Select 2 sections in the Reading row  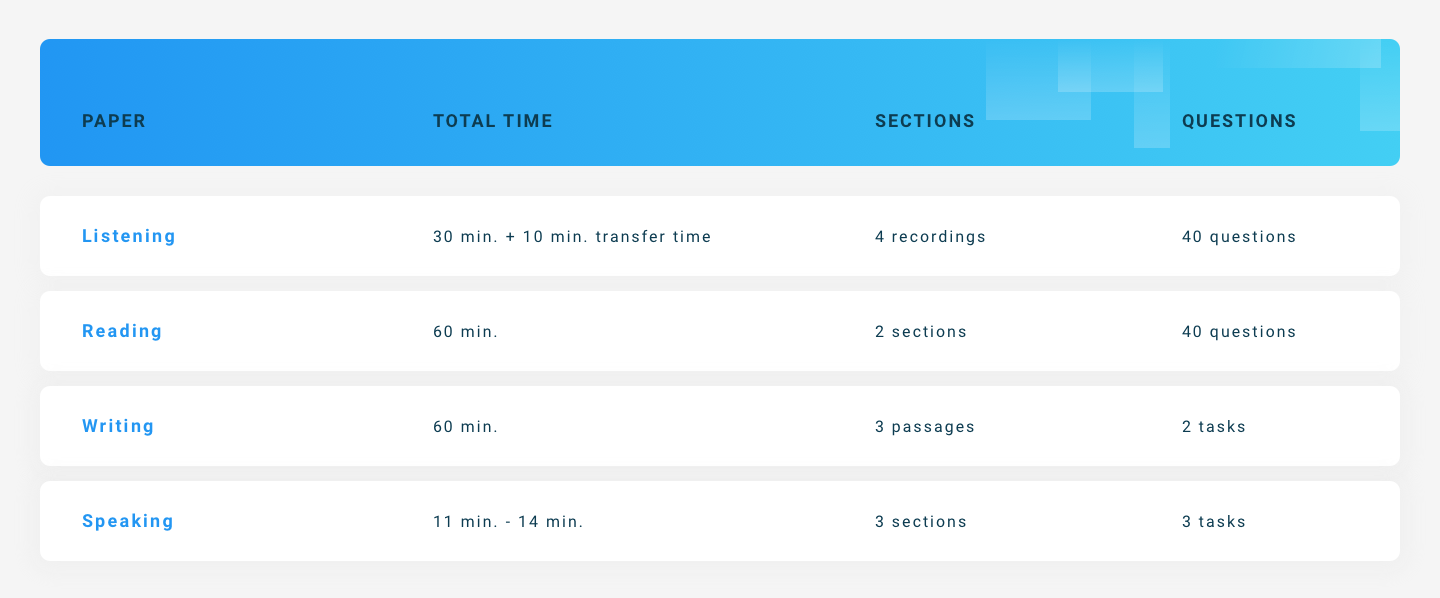point(921,332)
